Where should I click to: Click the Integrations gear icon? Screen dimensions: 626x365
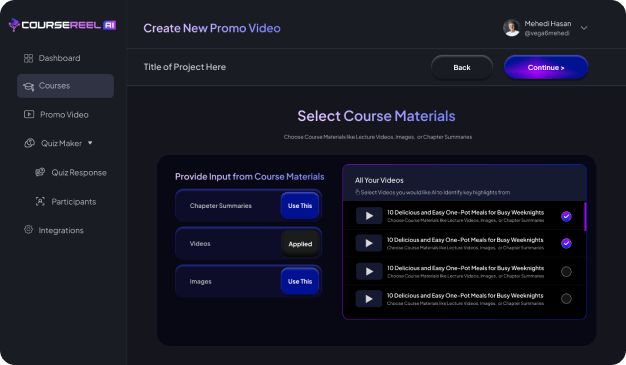(28, 230)
